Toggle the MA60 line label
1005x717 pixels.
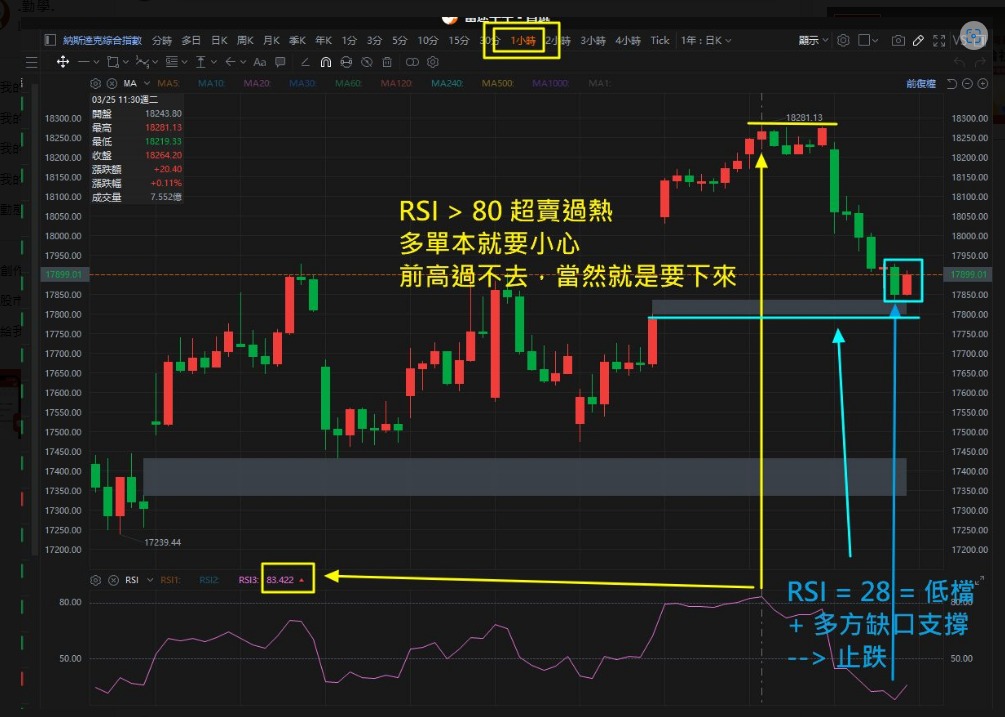tap(349, 83)
